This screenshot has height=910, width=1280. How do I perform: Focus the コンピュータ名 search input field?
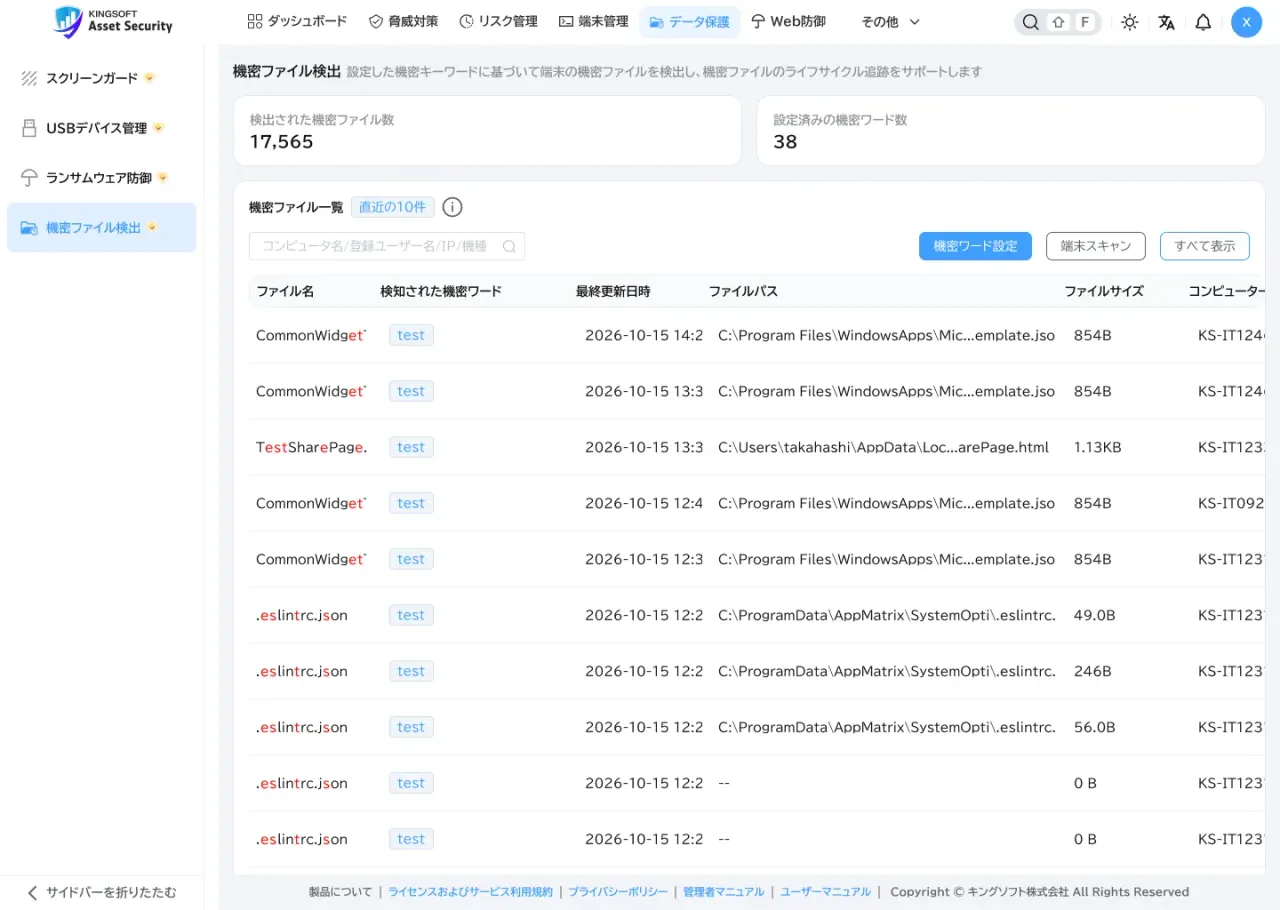(x=387, y=246)
